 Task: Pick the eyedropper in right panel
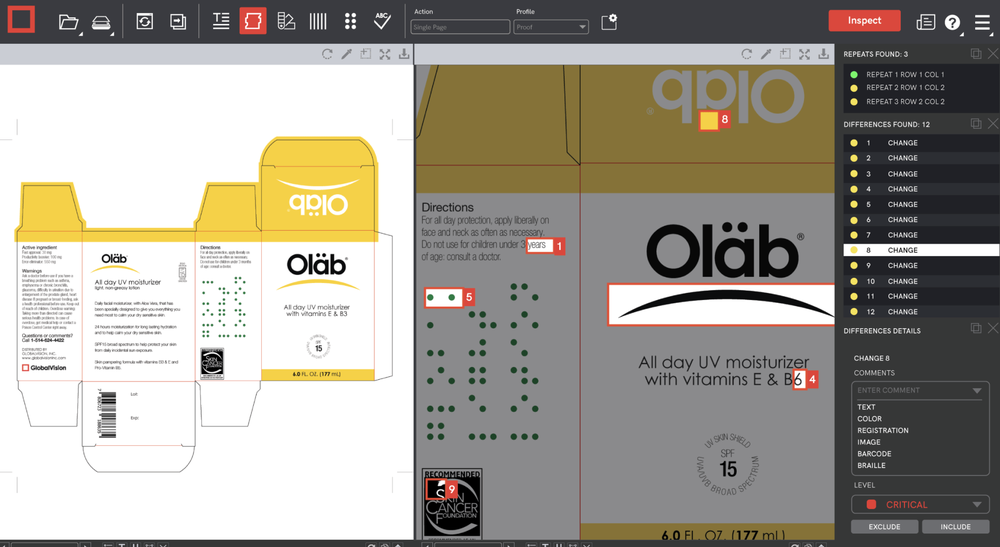coord(766,54)
